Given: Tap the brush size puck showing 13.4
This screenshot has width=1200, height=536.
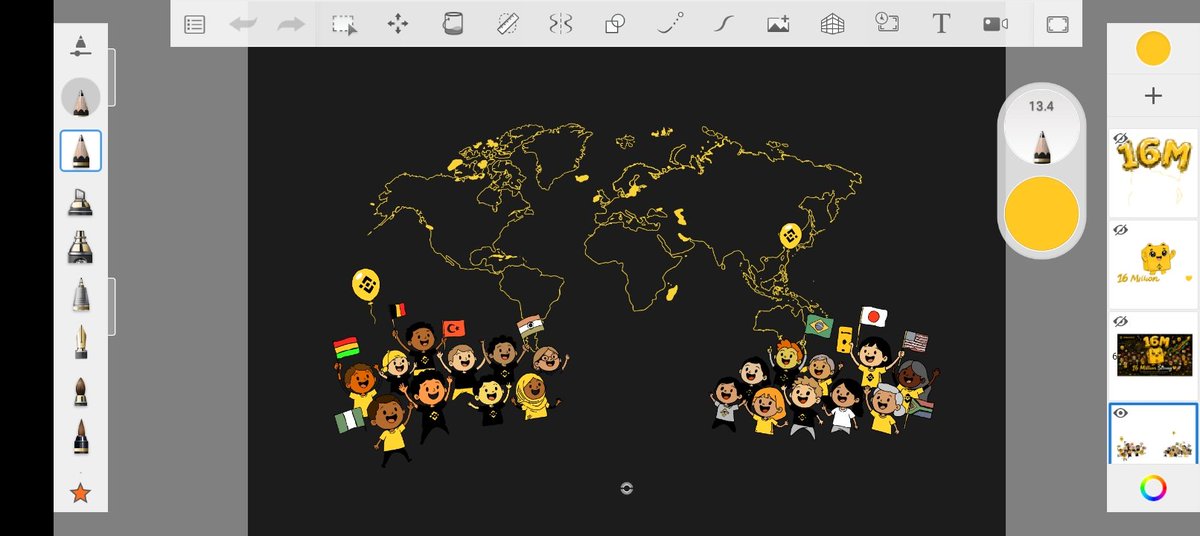Looking at the screenshot, I should pos(1041,127).
